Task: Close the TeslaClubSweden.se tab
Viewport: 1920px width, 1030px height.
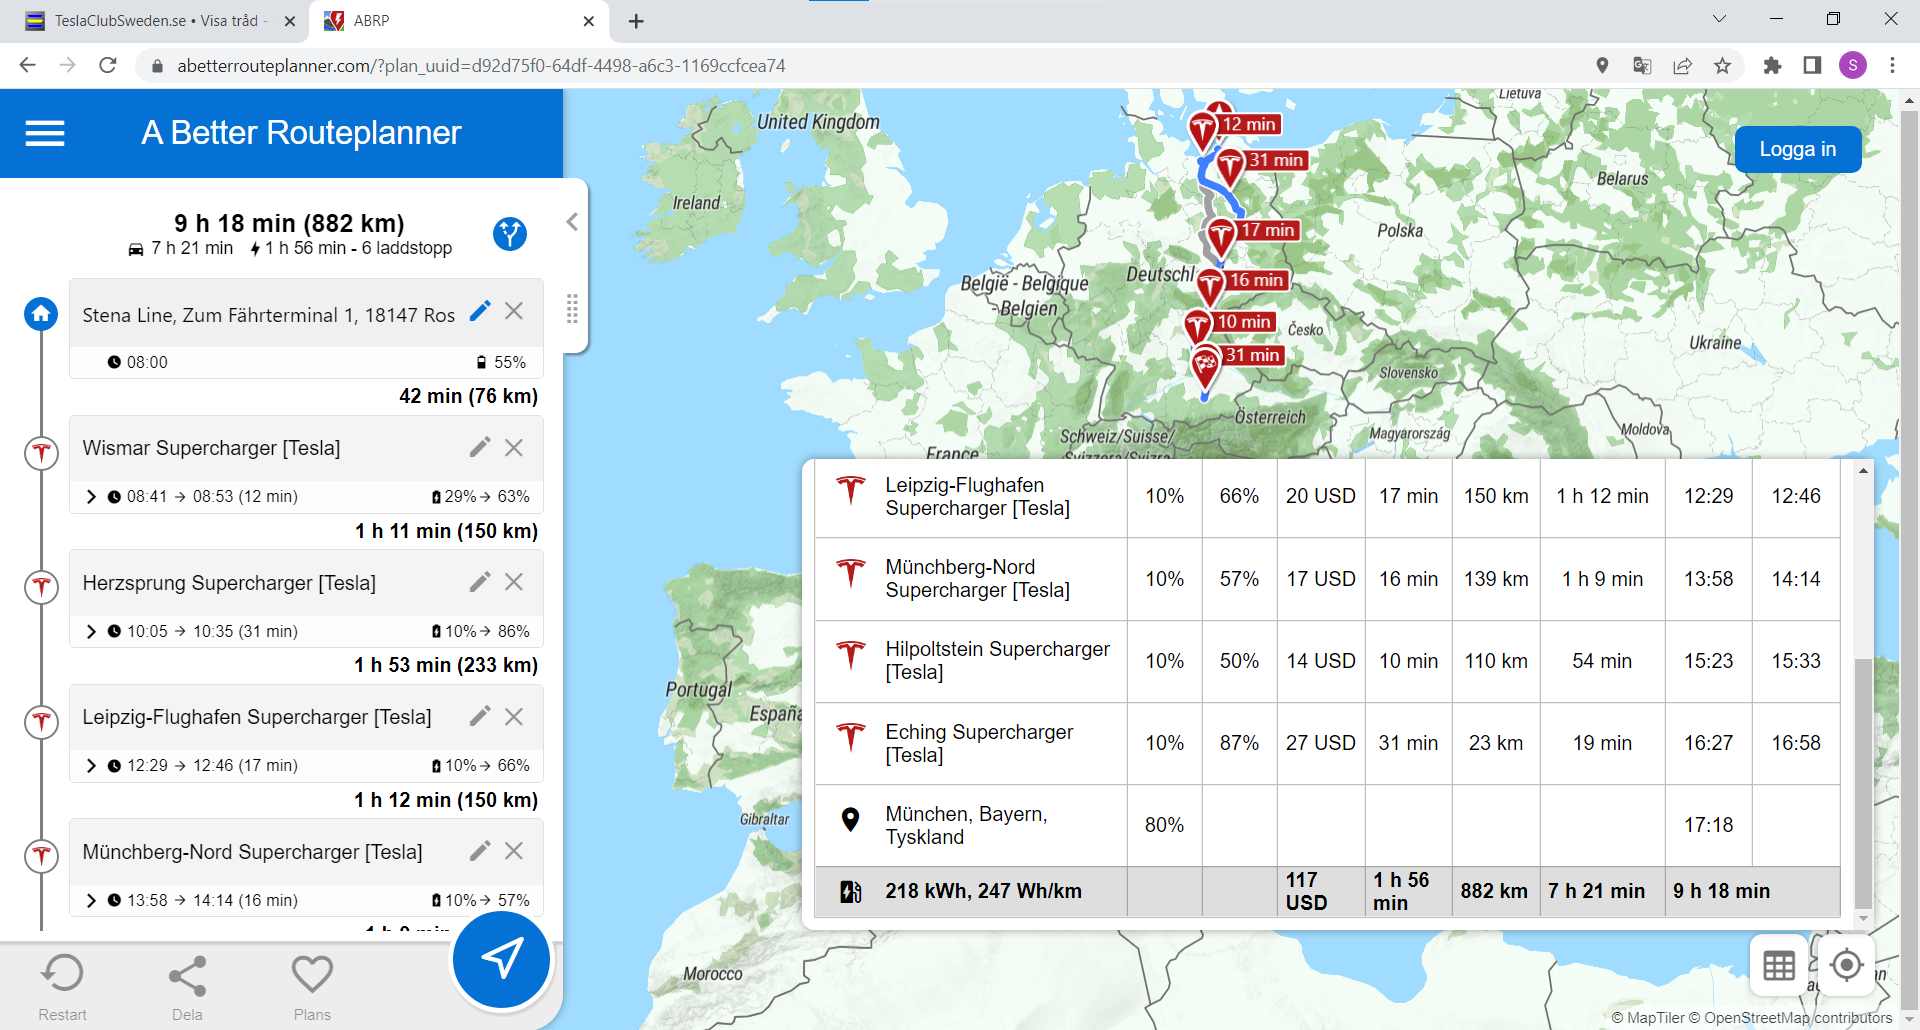Action: [290, 21]
